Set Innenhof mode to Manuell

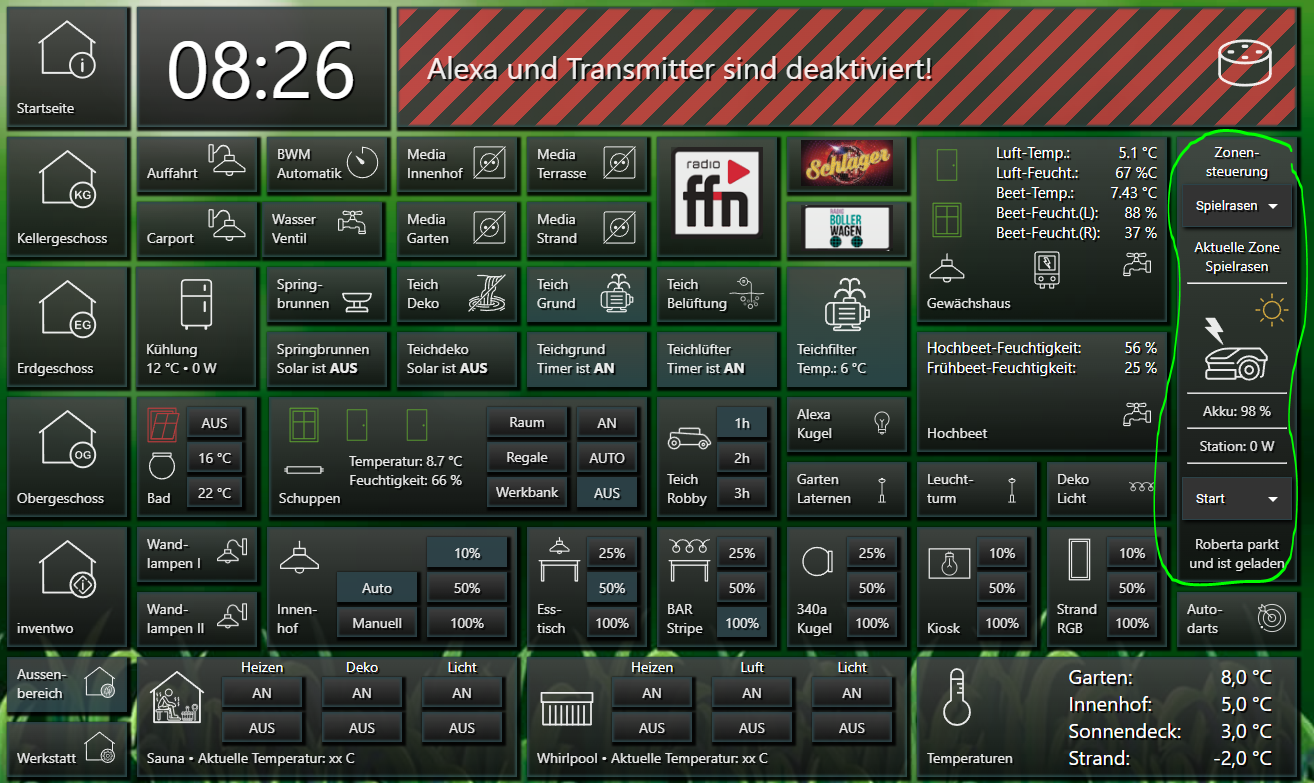click(x=377, y=623)
